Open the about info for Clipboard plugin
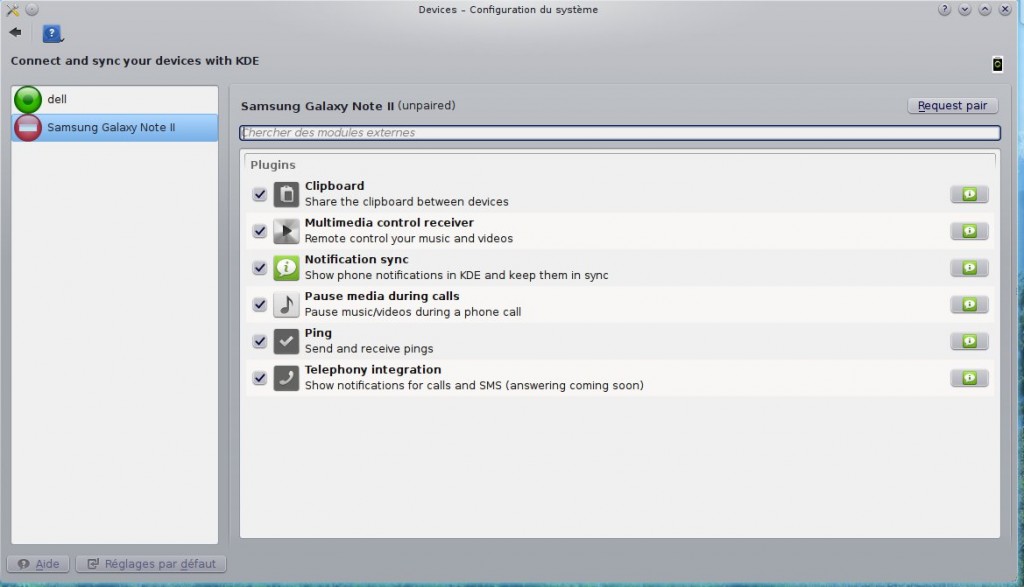Screen dimensions: 1024x587 (x=969, y=194)
